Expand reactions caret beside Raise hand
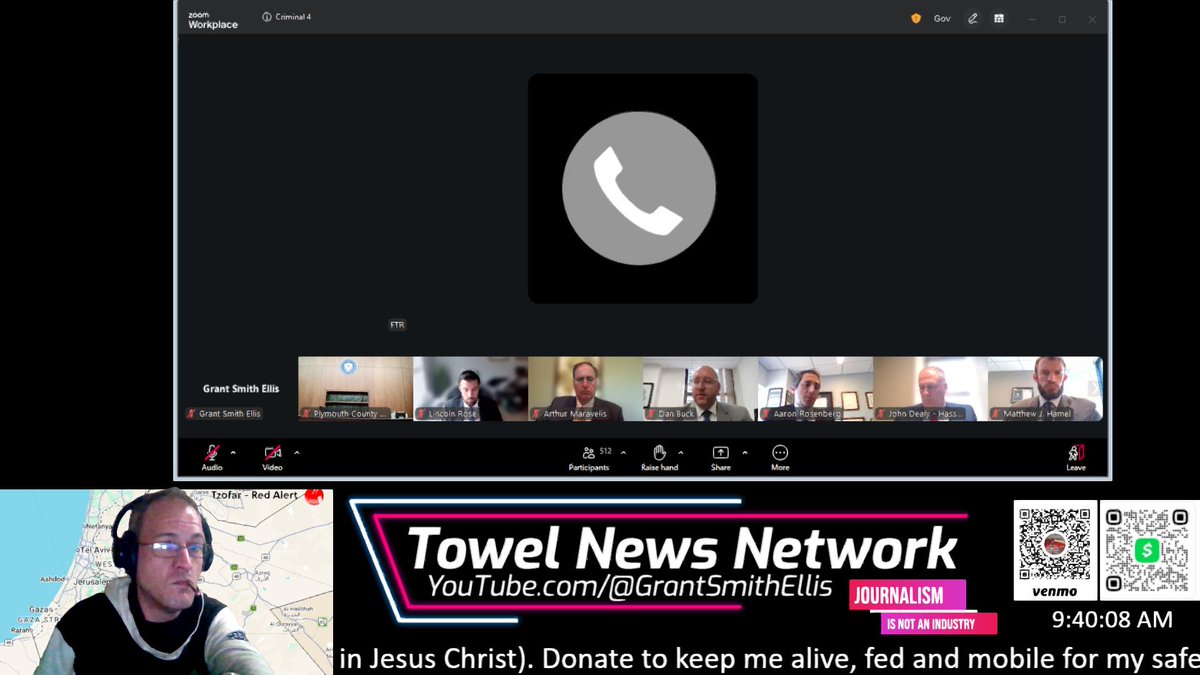 pos(681,452)
